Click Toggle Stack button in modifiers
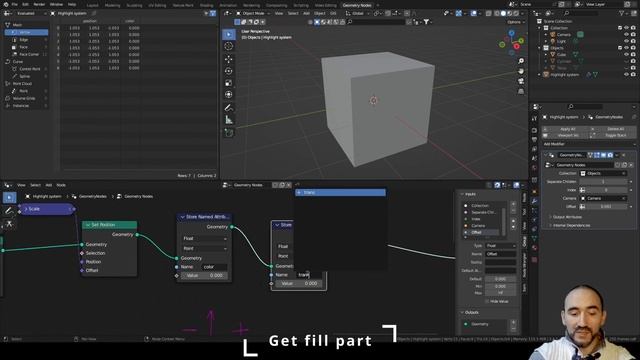640x360 pixels. [x=613, y=135]
